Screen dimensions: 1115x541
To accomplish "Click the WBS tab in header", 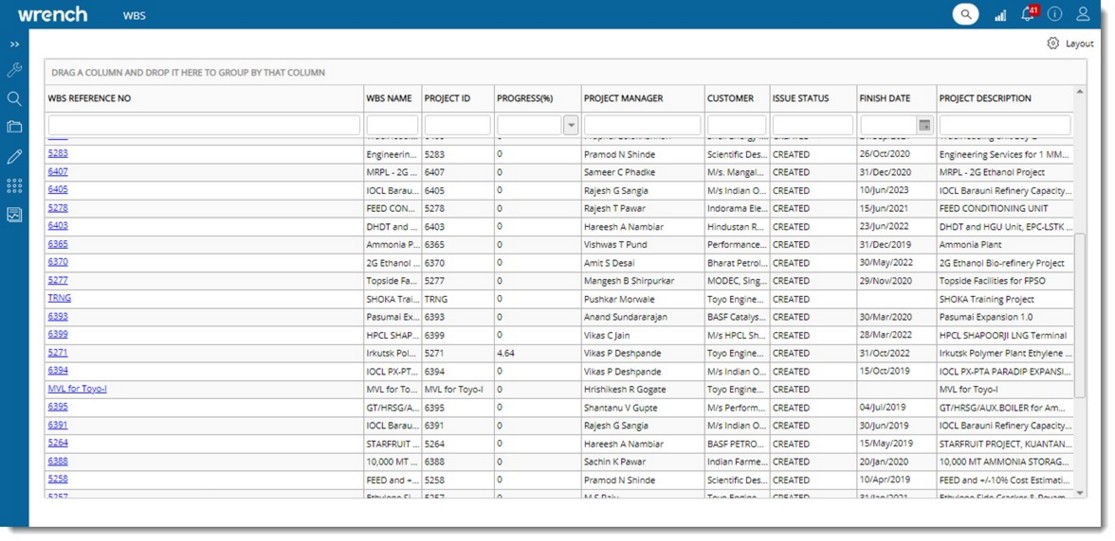I will click(x=134, y=16).
